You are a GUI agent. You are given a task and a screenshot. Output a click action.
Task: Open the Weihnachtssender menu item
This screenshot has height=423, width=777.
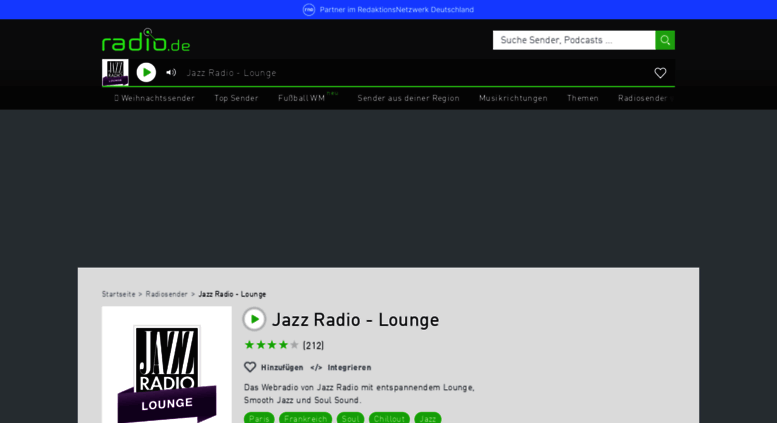[154, 98]
